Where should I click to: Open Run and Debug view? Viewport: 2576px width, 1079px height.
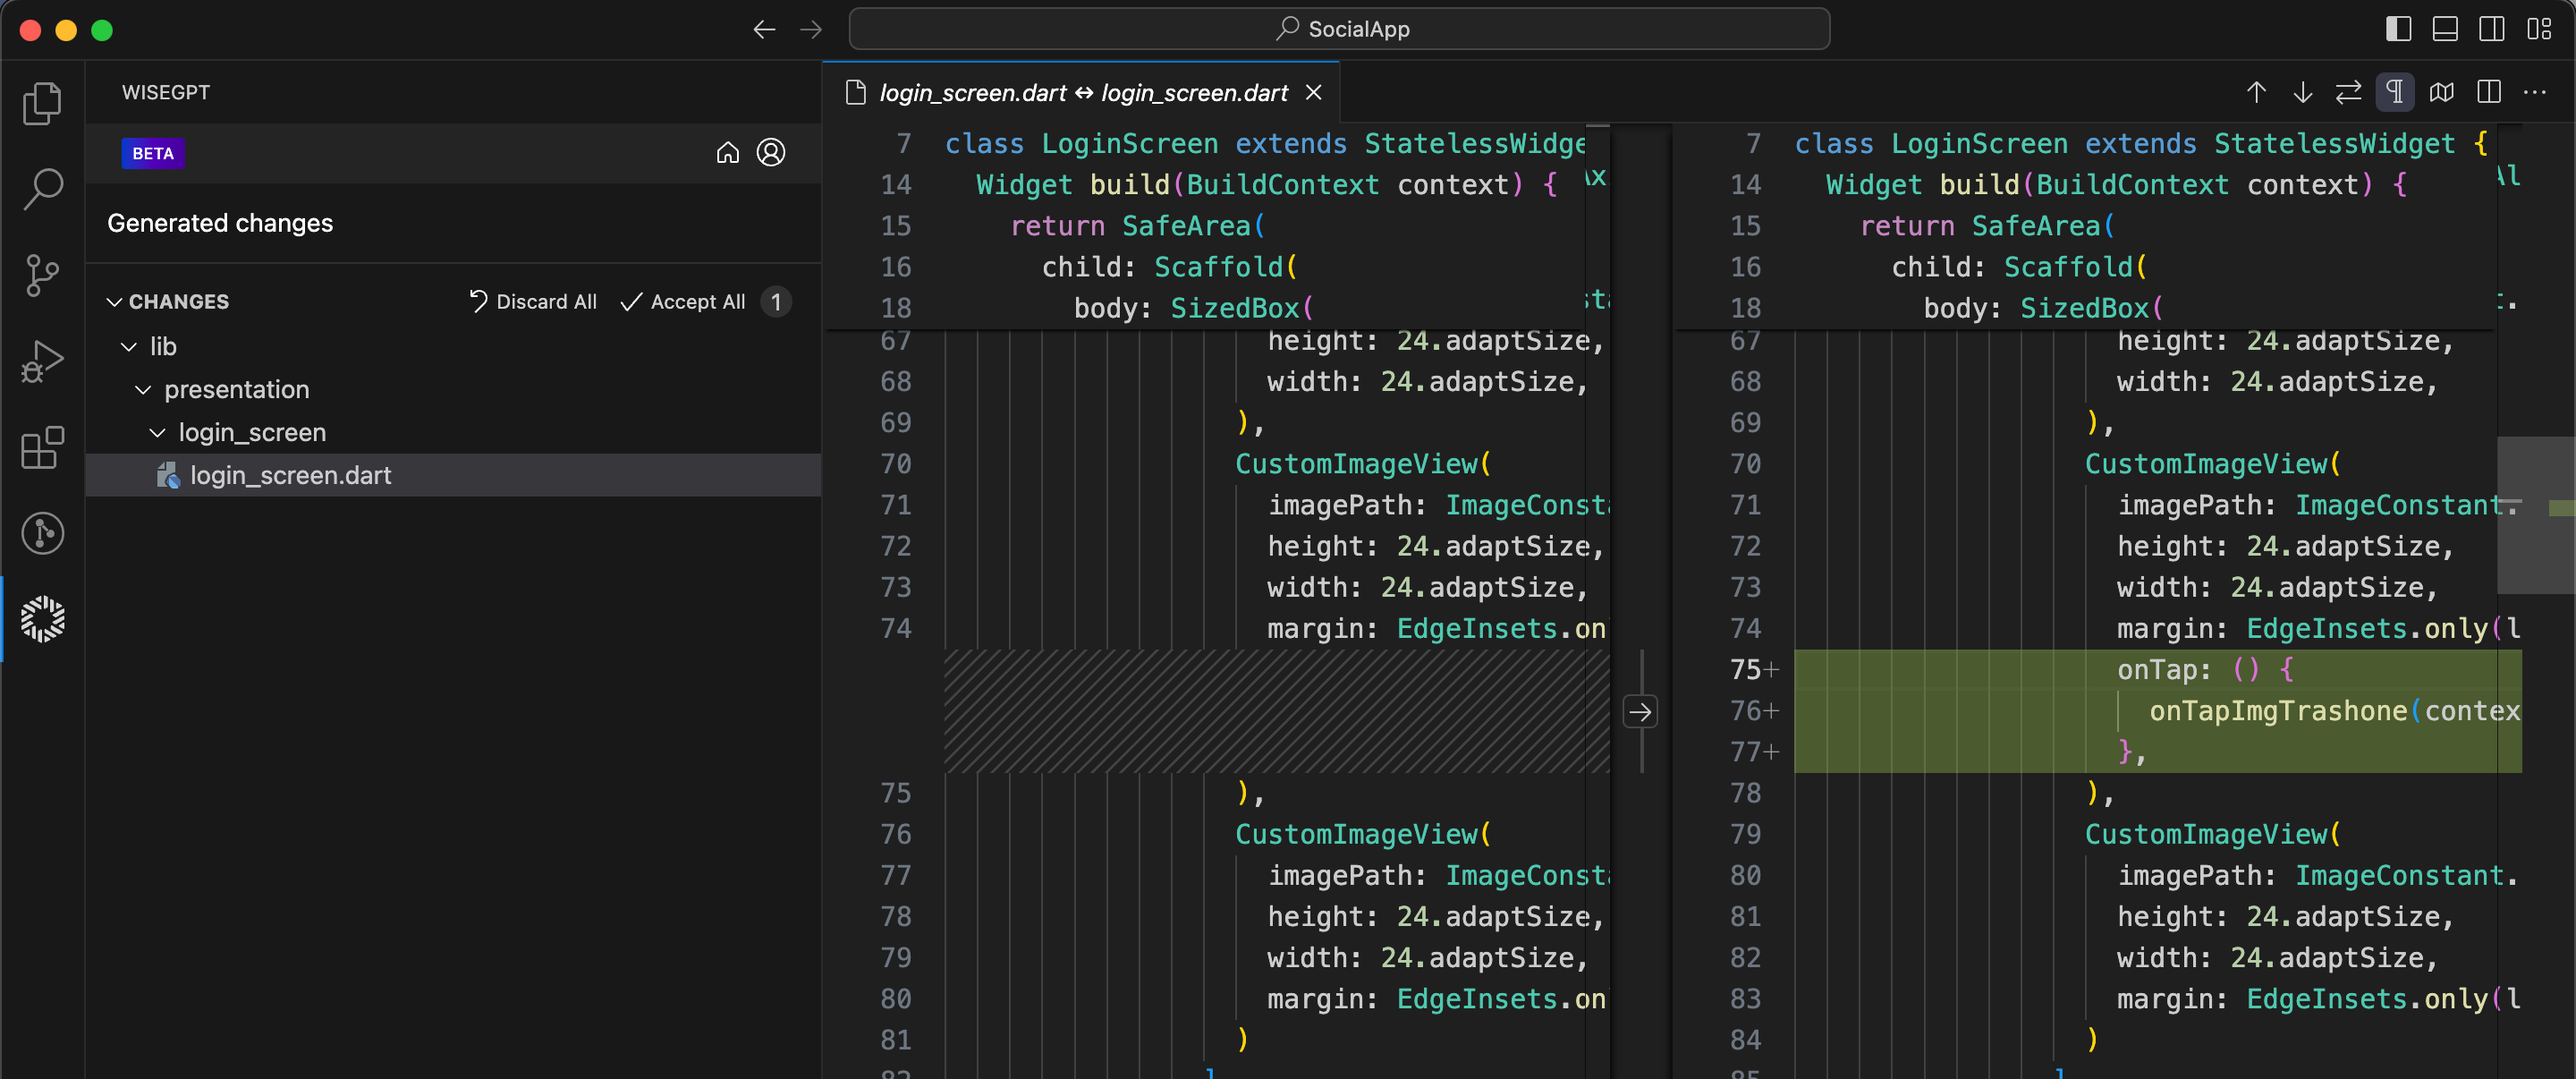[x=42, y=361]
